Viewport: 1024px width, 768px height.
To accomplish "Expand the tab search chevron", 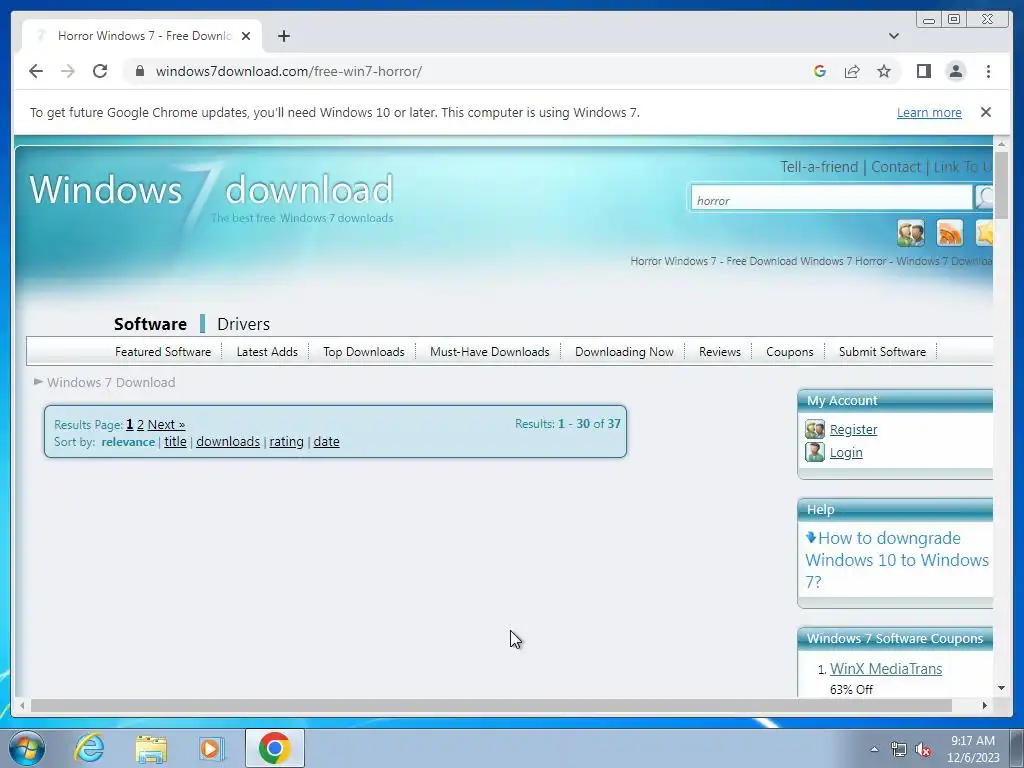I will 893,36.
